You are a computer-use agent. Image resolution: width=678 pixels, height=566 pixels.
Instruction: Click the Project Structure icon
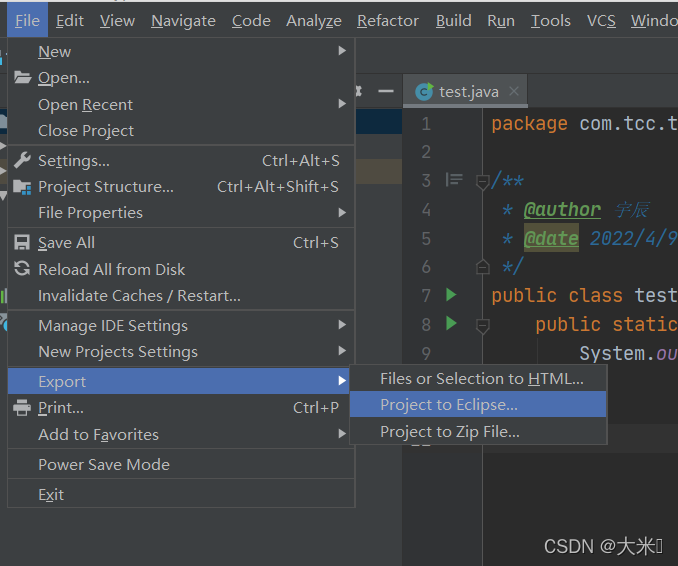coord(22,187)
